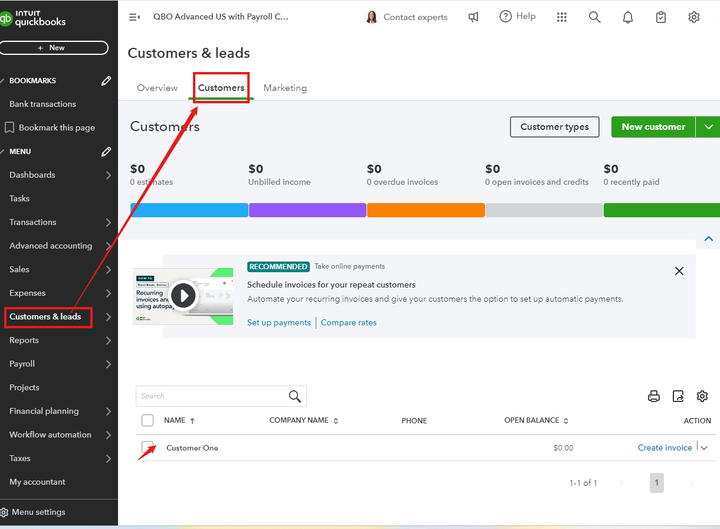
Task: Click the QuickBooks logo
Action: [x=33, y=18]
